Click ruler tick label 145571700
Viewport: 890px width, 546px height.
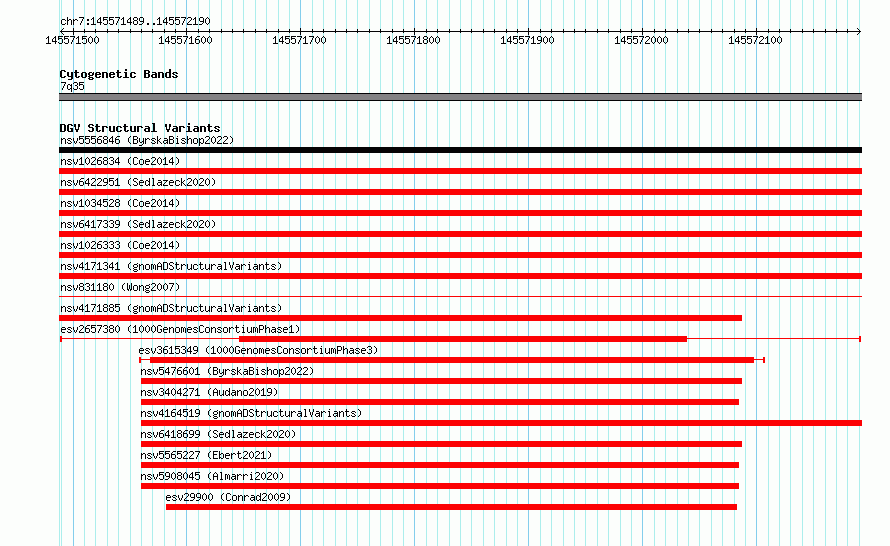click(x=299, y=40)
